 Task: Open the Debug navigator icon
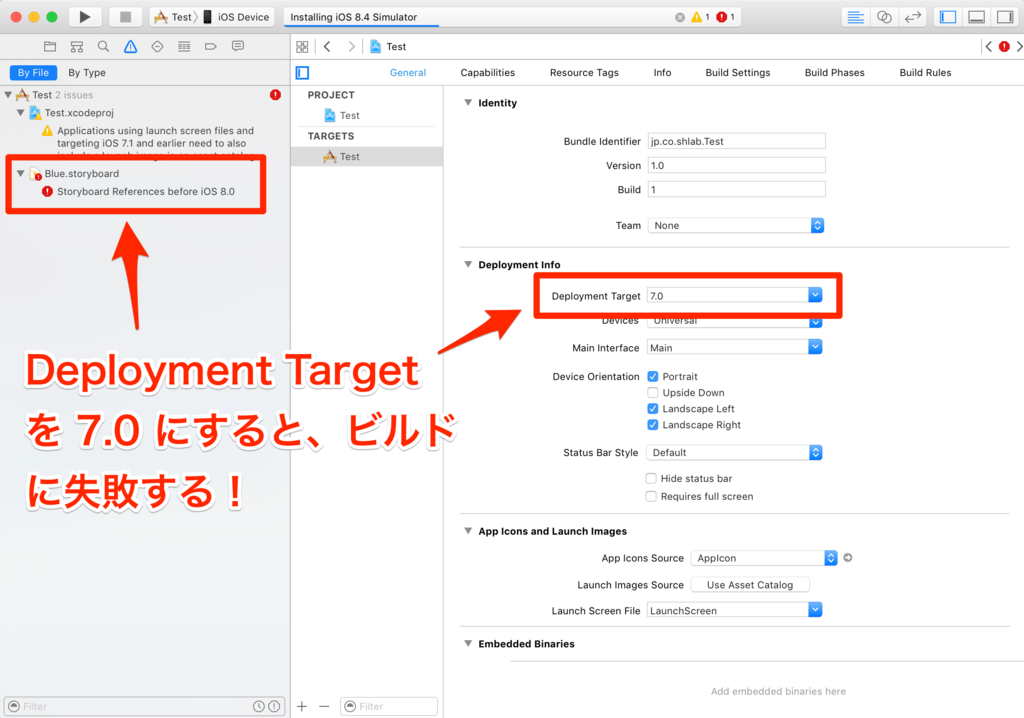(184, 46)
